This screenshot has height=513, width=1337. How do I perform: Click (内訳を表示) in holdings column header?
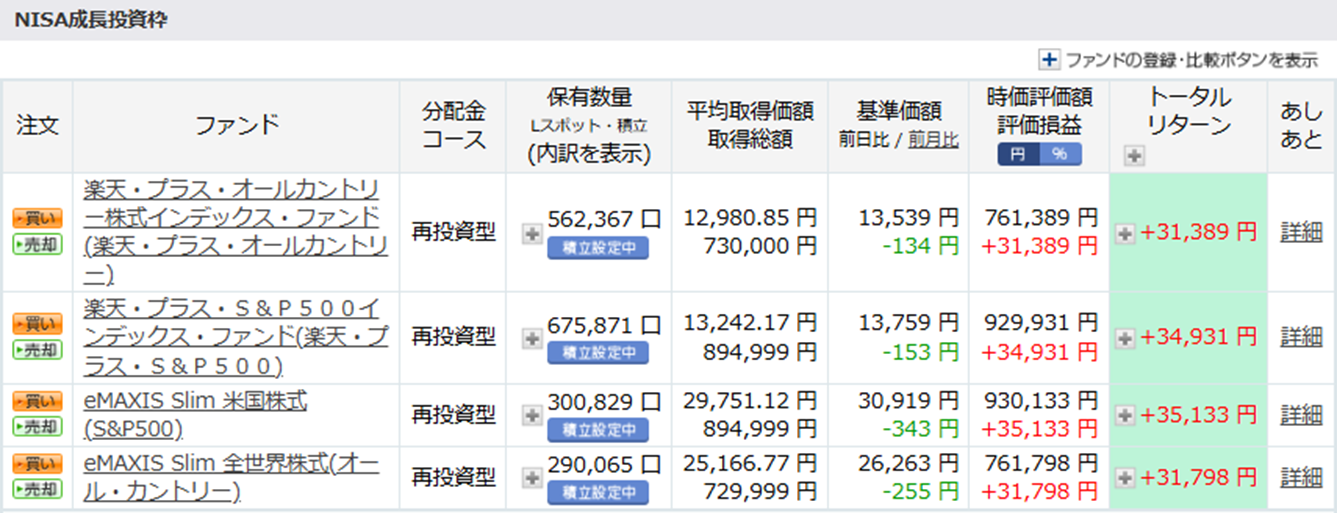(589, 154)
